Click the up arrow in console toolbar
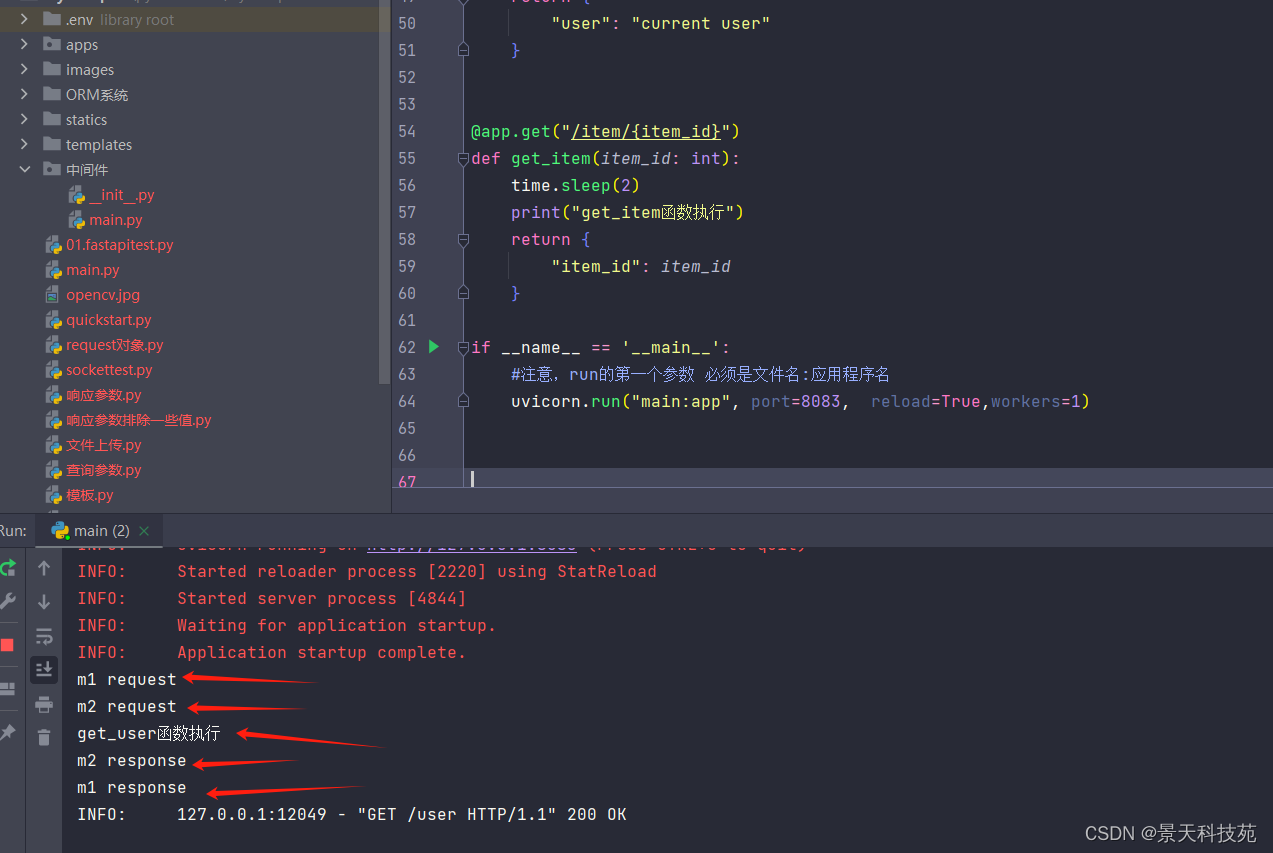Viewport: 1273px width, 853px height. coord(44,568)
